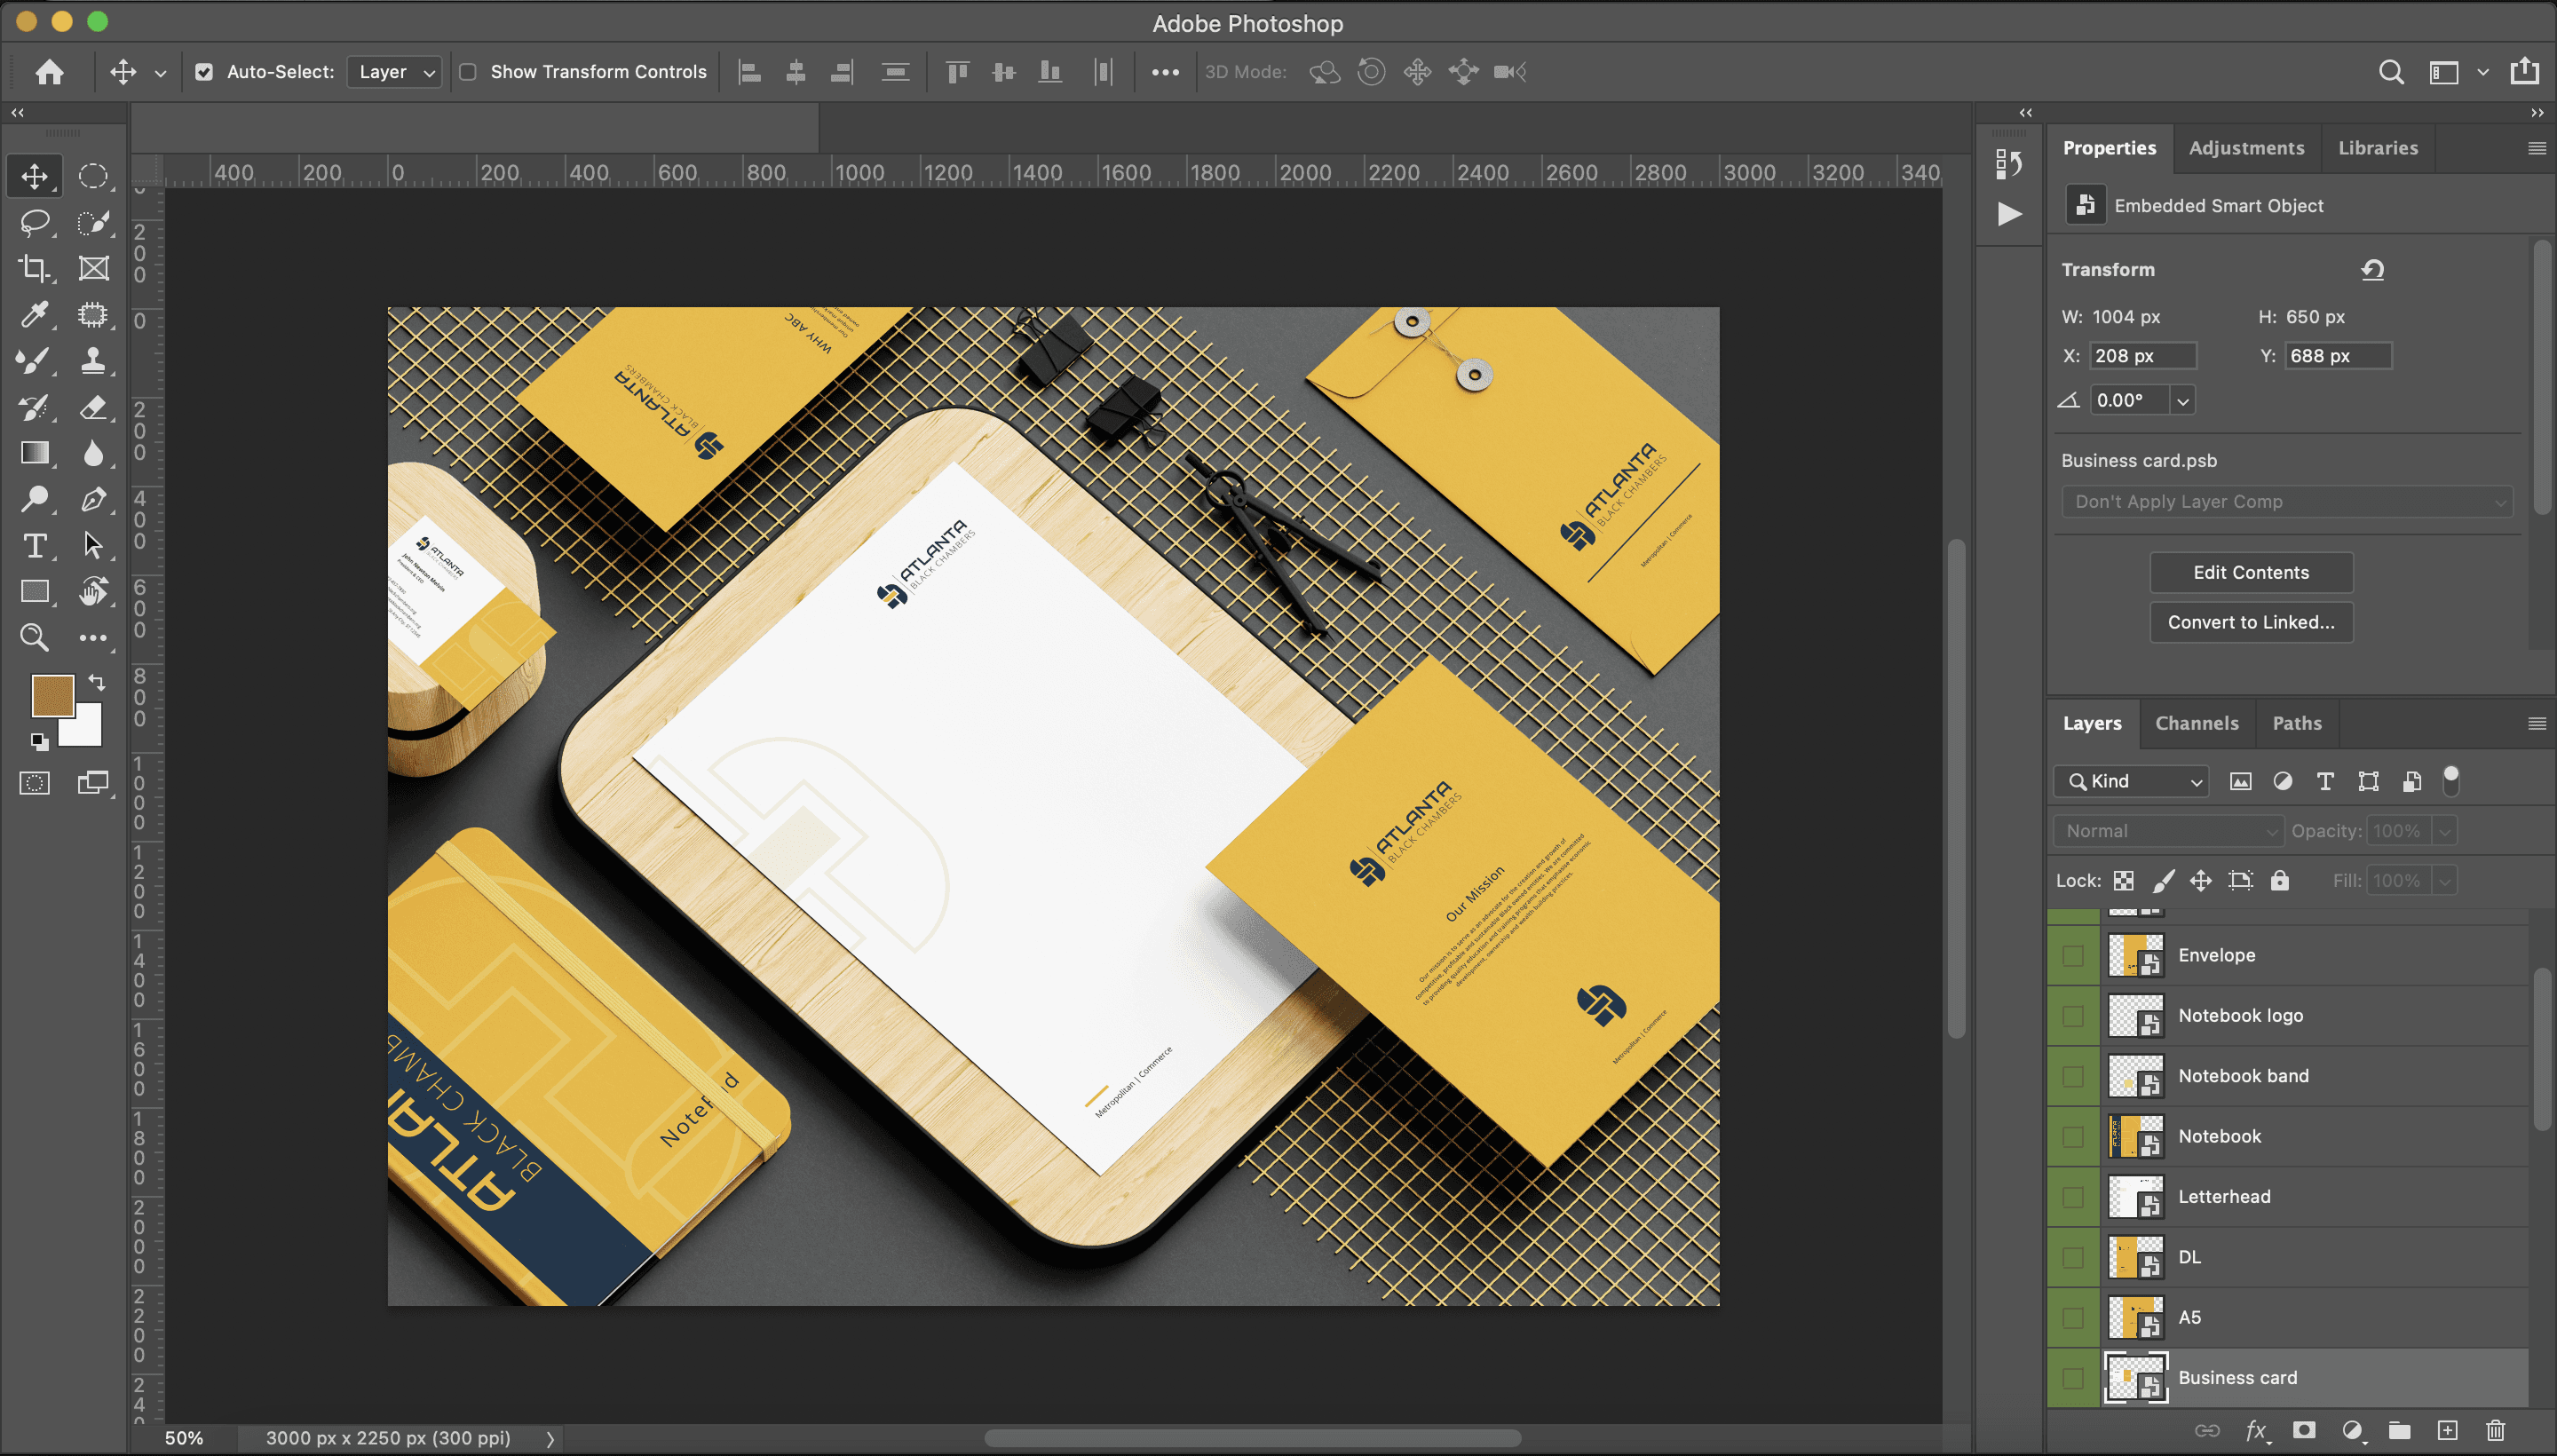Toggle visibility of Notebook logo layer
2557x1456 pixels.
click(x=2073, y=1016)
